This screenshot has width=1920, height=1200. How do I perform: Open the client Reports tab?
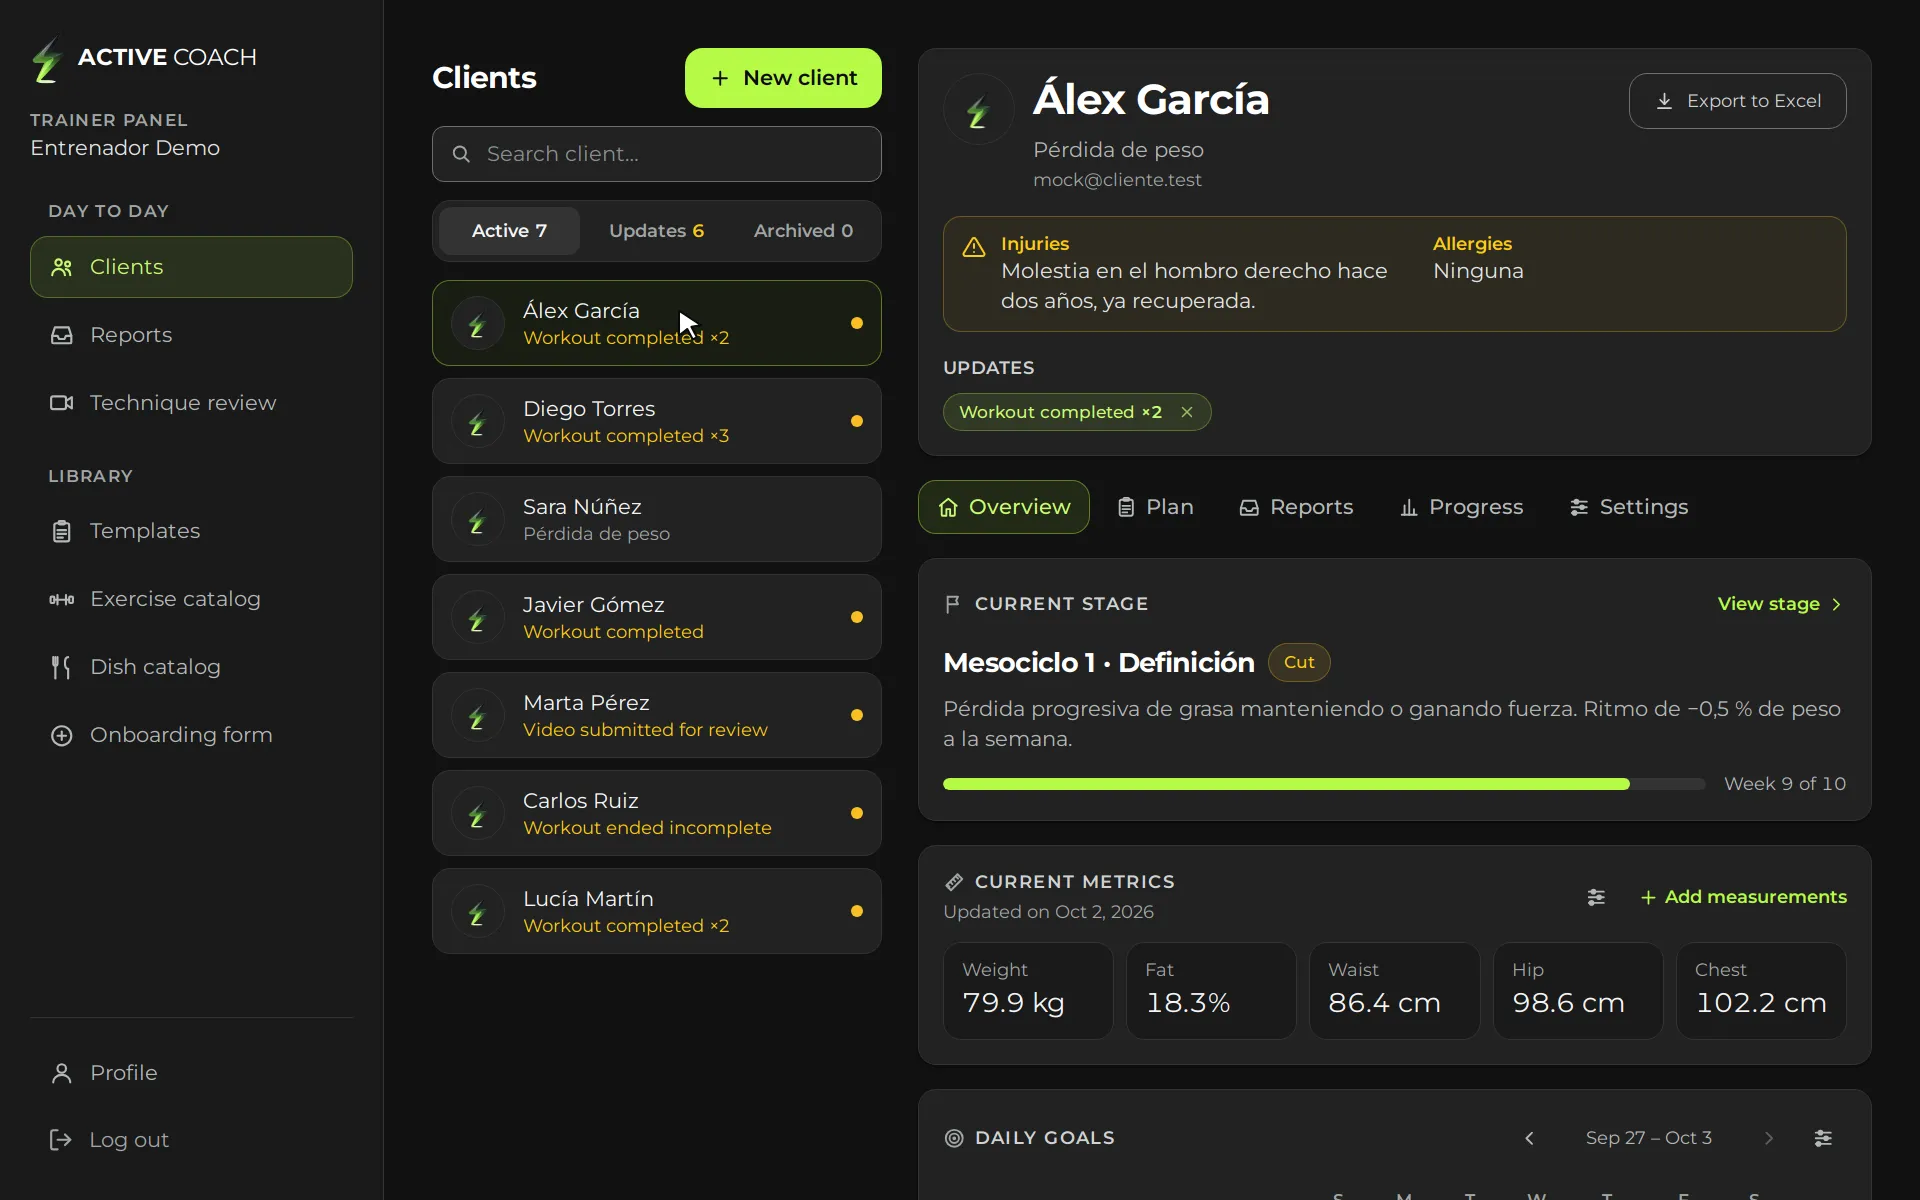[x=1296, y=507]
